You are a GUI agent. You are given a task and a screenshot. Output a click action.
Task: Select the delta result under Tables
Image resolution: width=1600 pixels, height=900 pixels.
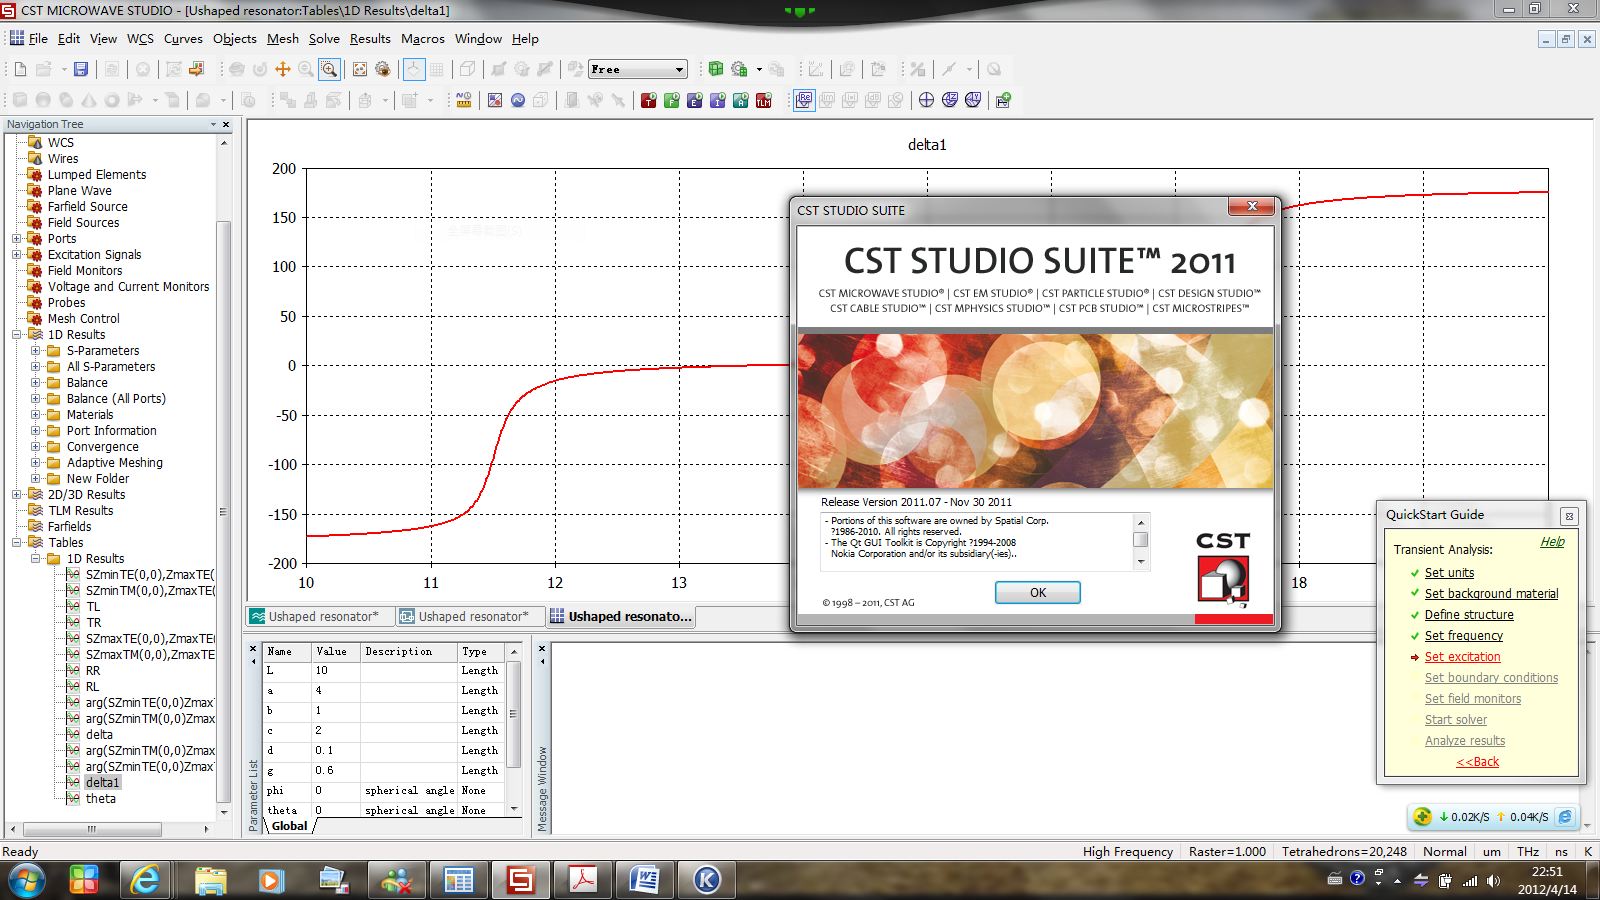coord(99,735)
